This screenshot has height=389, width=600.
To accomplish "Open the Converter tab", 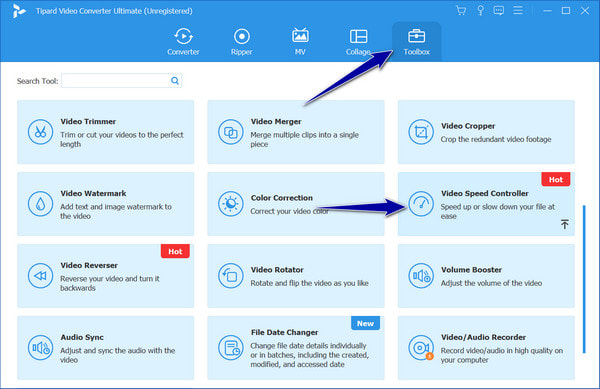I will [183, 42].
